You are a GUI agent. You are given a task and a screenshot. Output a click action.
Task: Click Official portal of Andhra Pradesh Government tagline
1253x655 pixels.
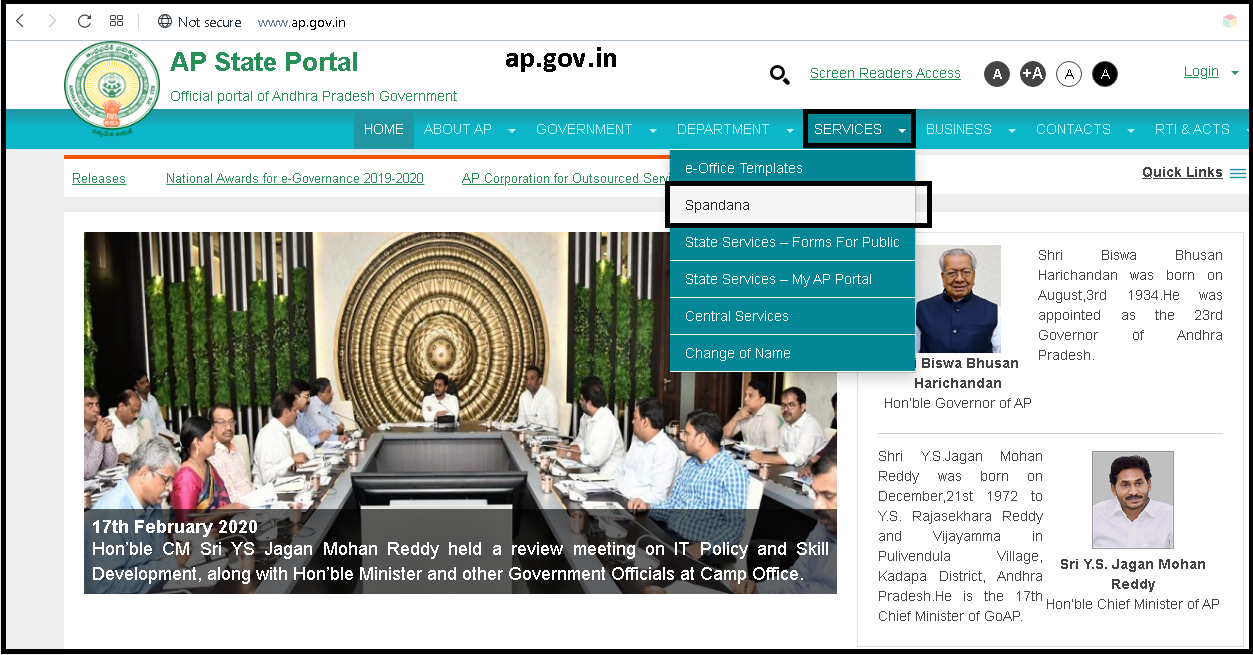[x=314, y=96]
